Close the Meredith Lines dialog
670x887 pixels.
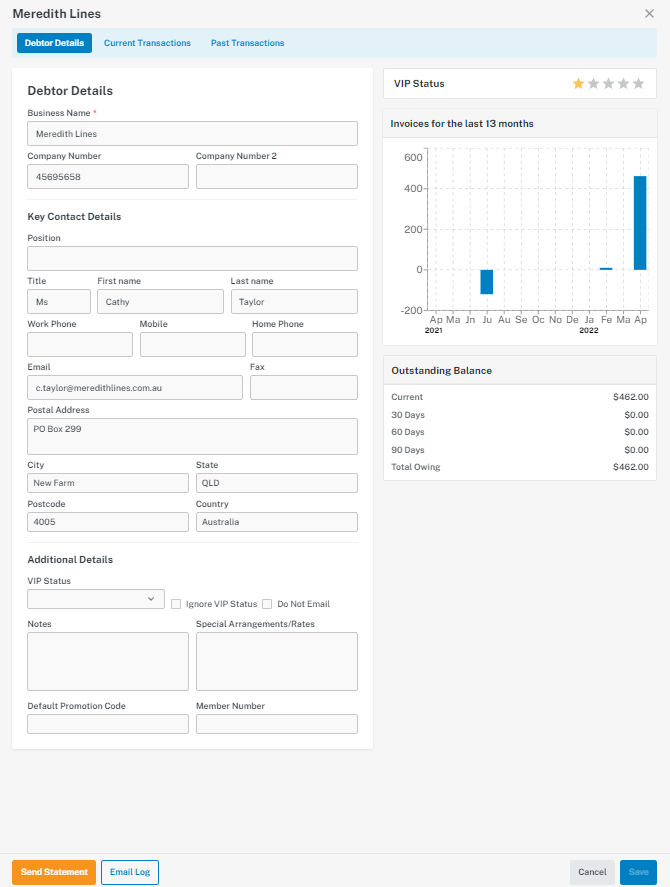click(649, 14)
